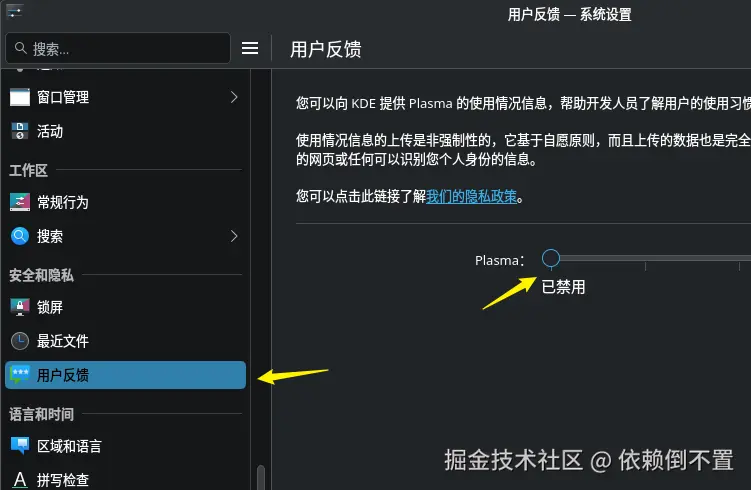Open 最近文件 settings page
This screenshot has height=490, width=751.
[125, 341]
